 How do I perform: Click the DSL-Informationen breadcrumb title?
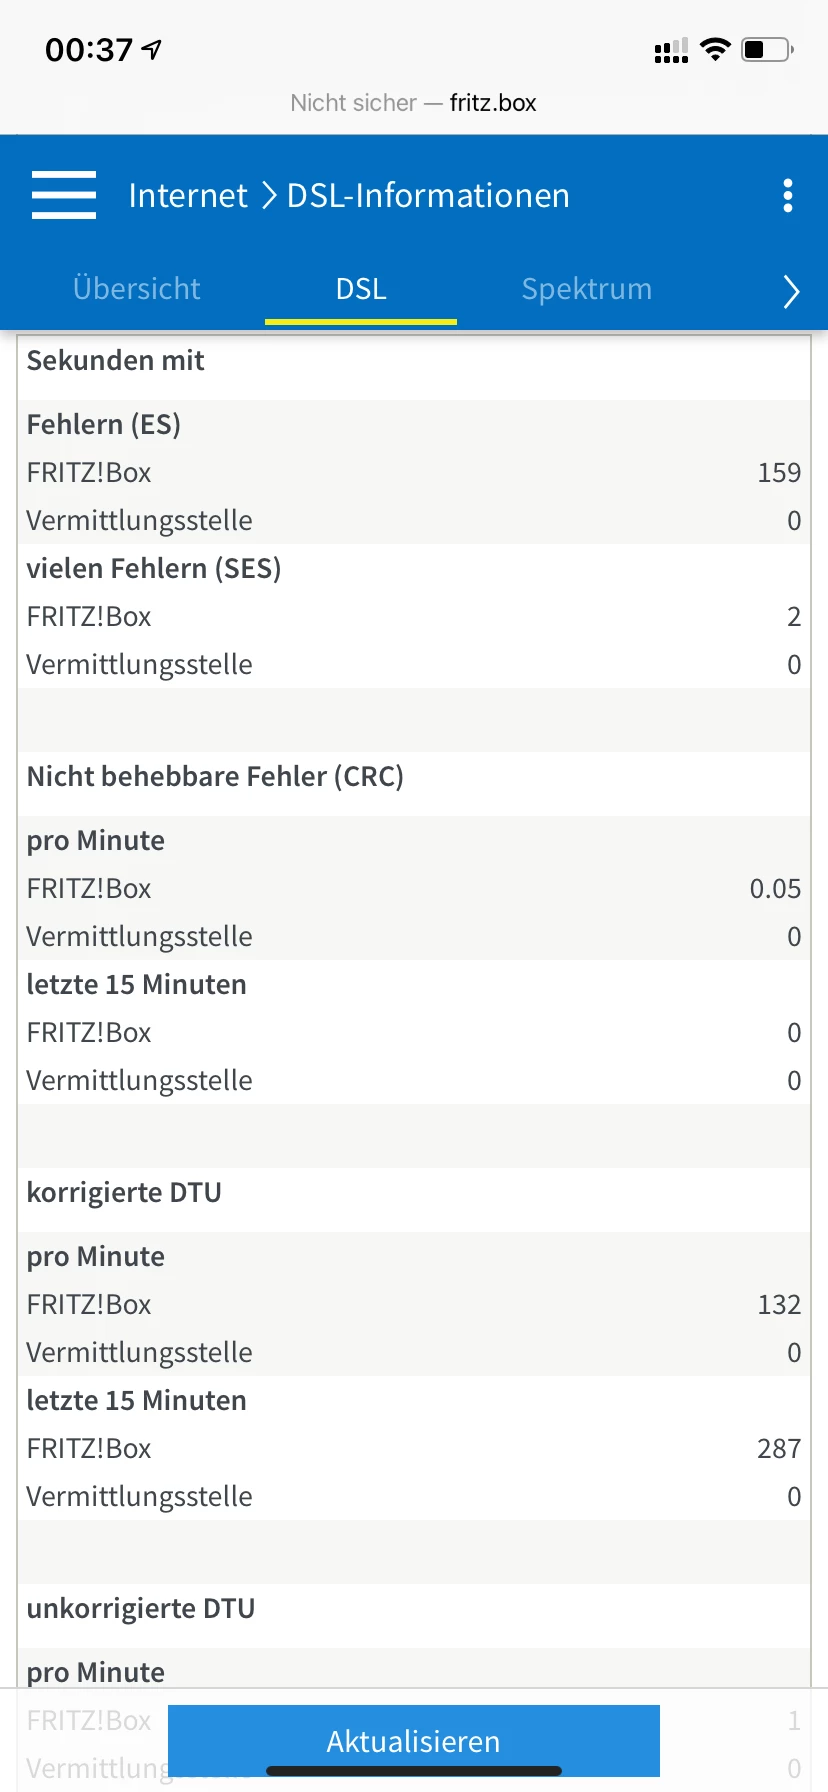tap(428, 196)
